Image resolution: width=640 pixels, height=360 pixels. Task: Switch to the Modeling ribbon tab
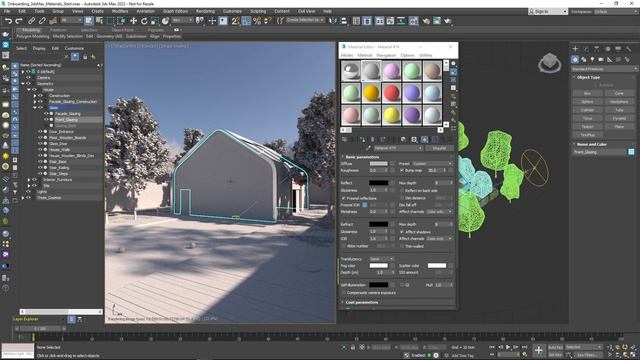click(x=31, y=30)
